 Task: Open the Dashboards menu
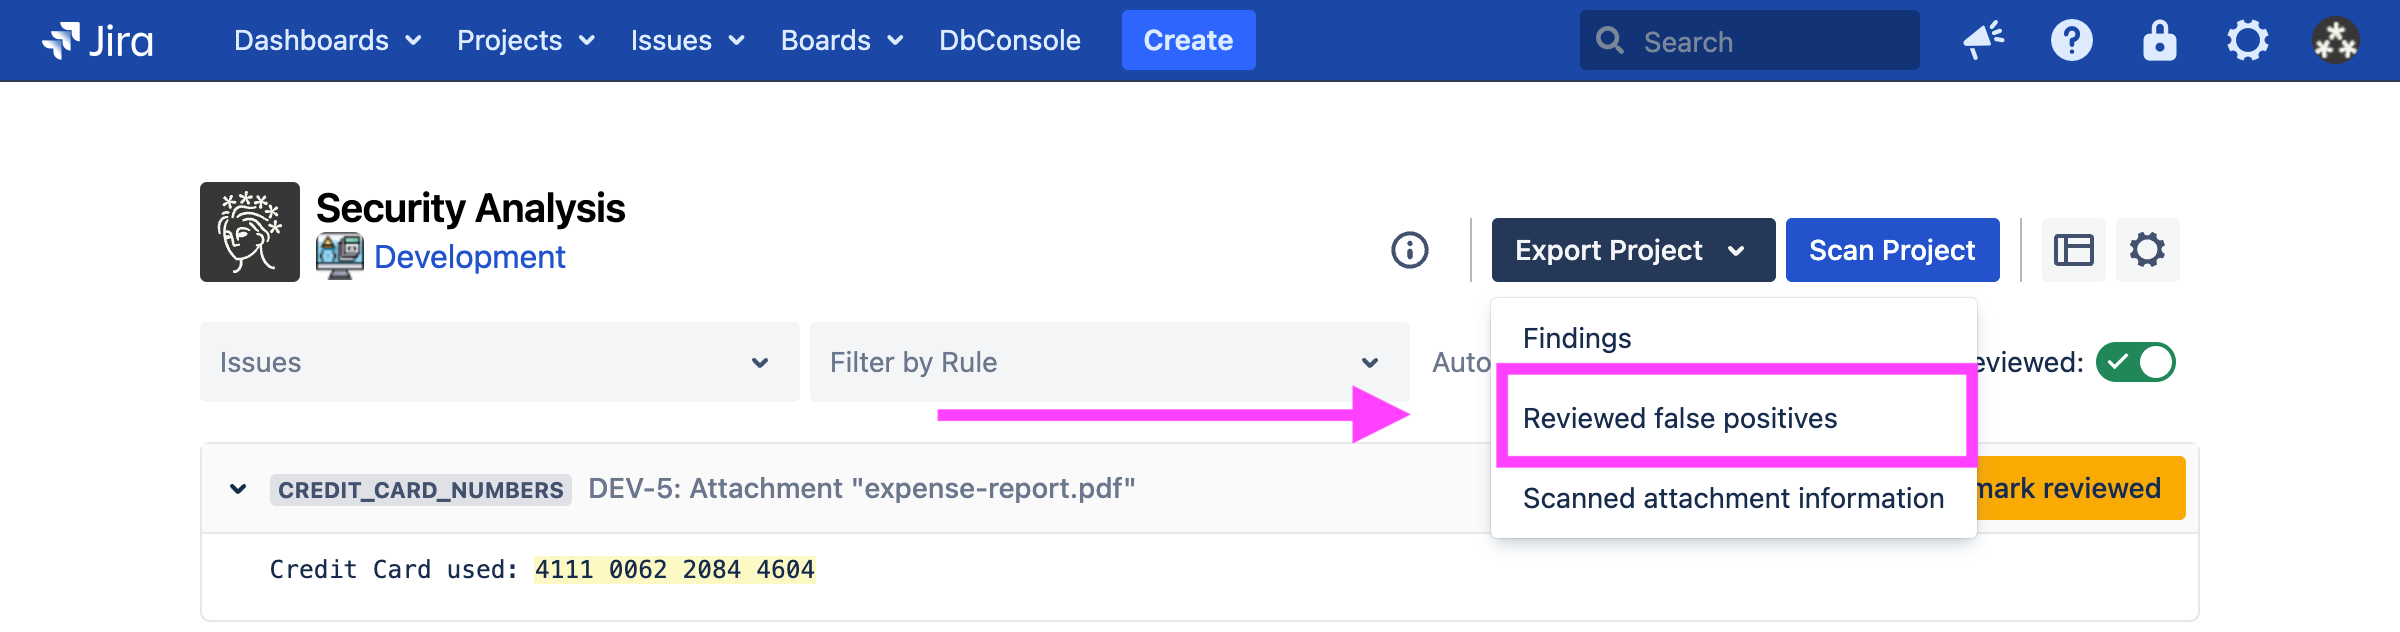327,41
